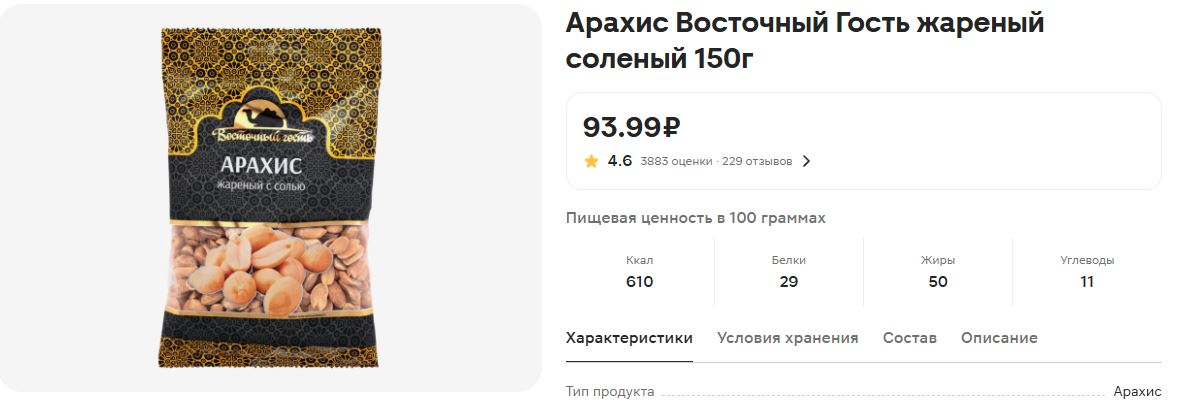This screenshot has height=402, width=1198.
Task: Click the Арахис product type value
Action: coord(1137,391)
